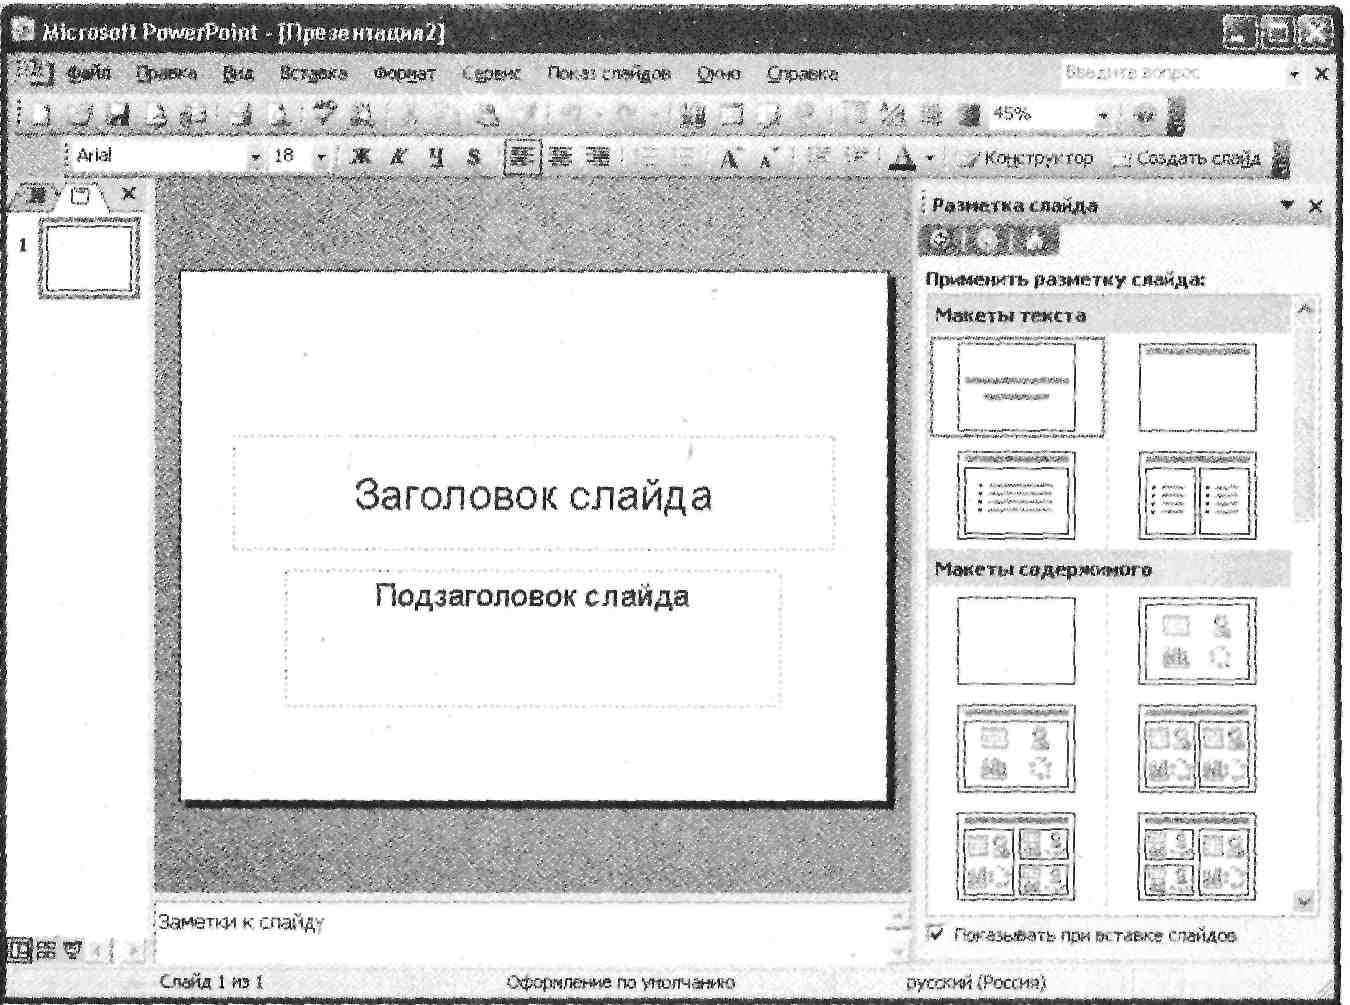1350x1005 pixels.
Task: Increase font size with large A icon
Action: click(730, 158)
